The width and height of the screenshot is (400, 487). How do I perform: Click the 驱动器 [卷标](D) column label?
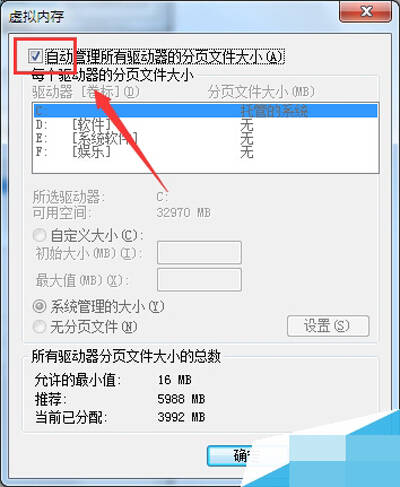[86, 92]
